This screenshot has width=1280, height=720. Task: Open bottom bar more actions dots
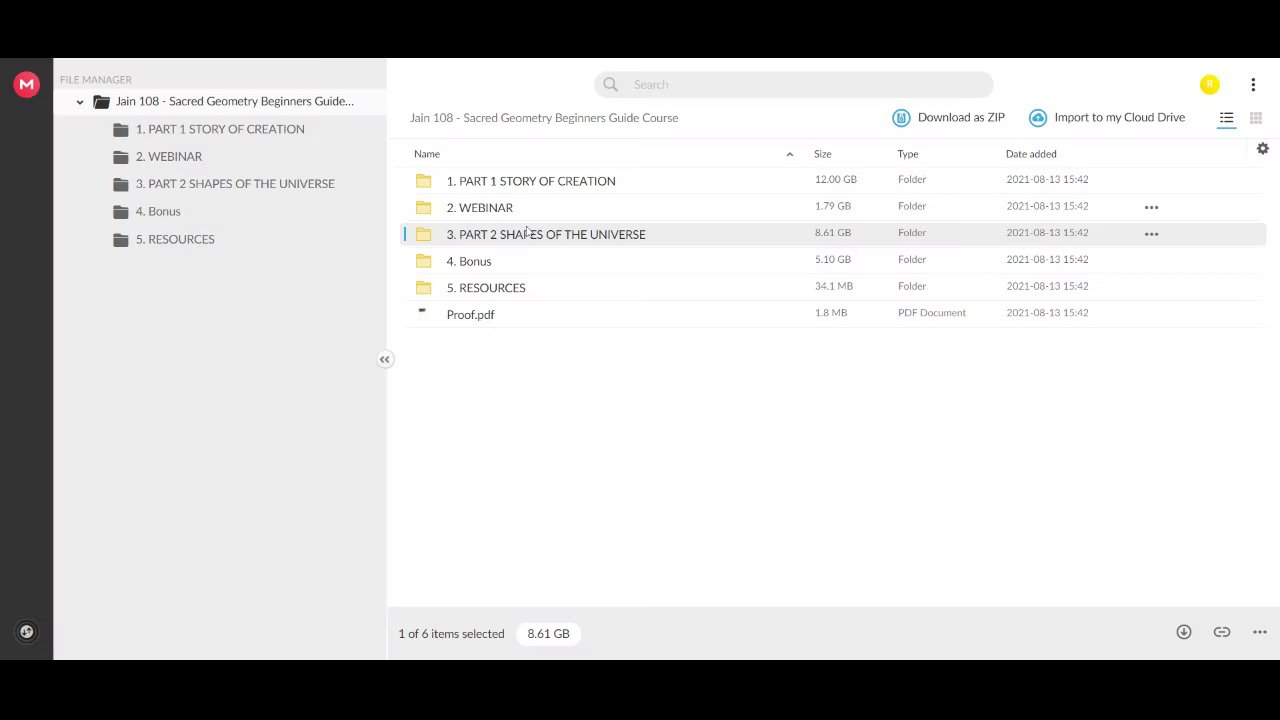click(x=1260, y=632)
